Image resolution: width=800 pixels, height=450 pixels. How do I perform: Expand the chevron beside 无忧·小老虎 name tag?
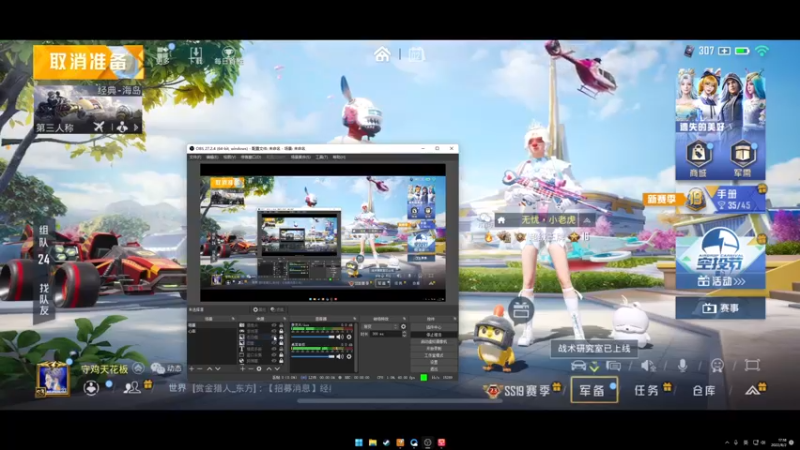tap(587, 220)
